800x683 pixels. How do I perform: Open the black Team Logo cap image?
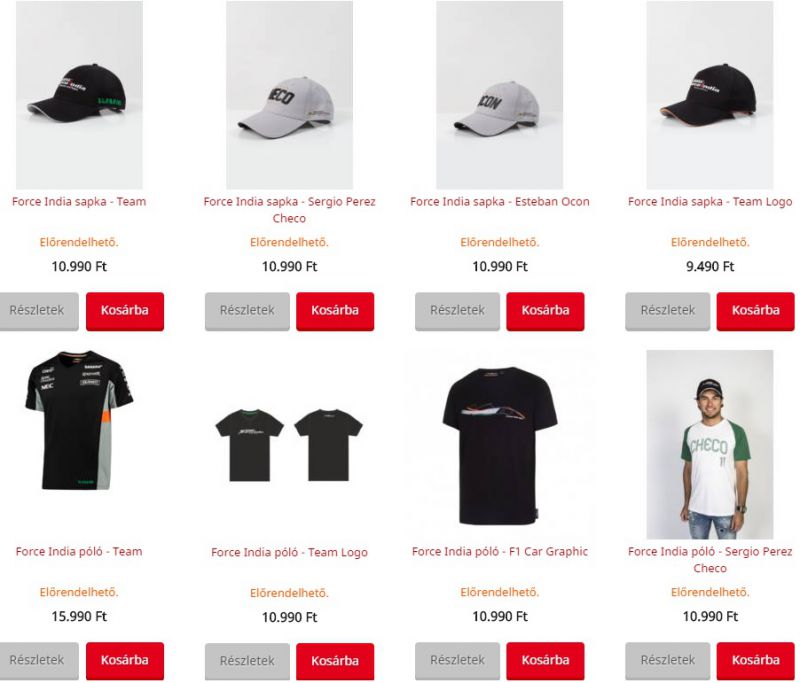[710, 95]
